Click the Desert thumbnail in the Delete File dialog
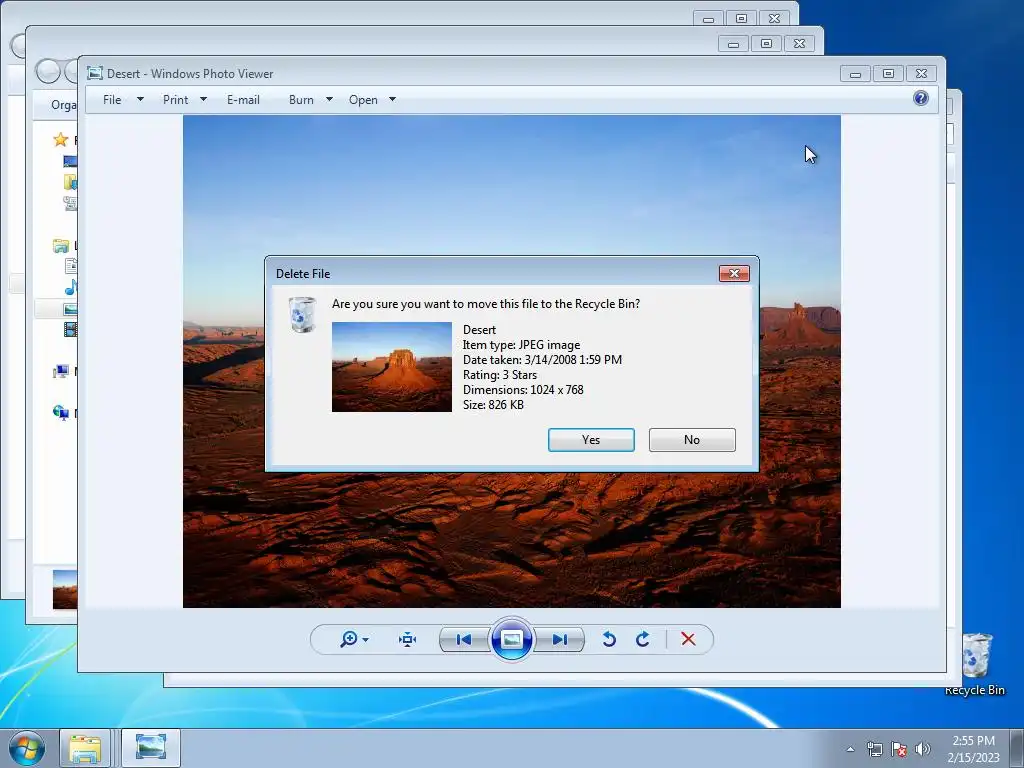1024x768 pixels. coord(392,366)
